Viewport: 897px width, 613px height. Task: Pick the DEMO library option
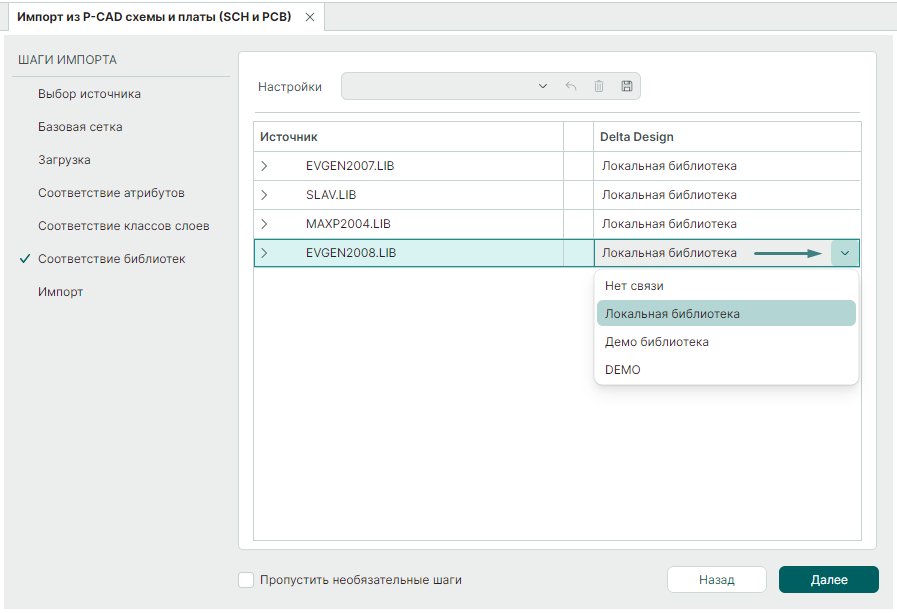pos(622,370)
